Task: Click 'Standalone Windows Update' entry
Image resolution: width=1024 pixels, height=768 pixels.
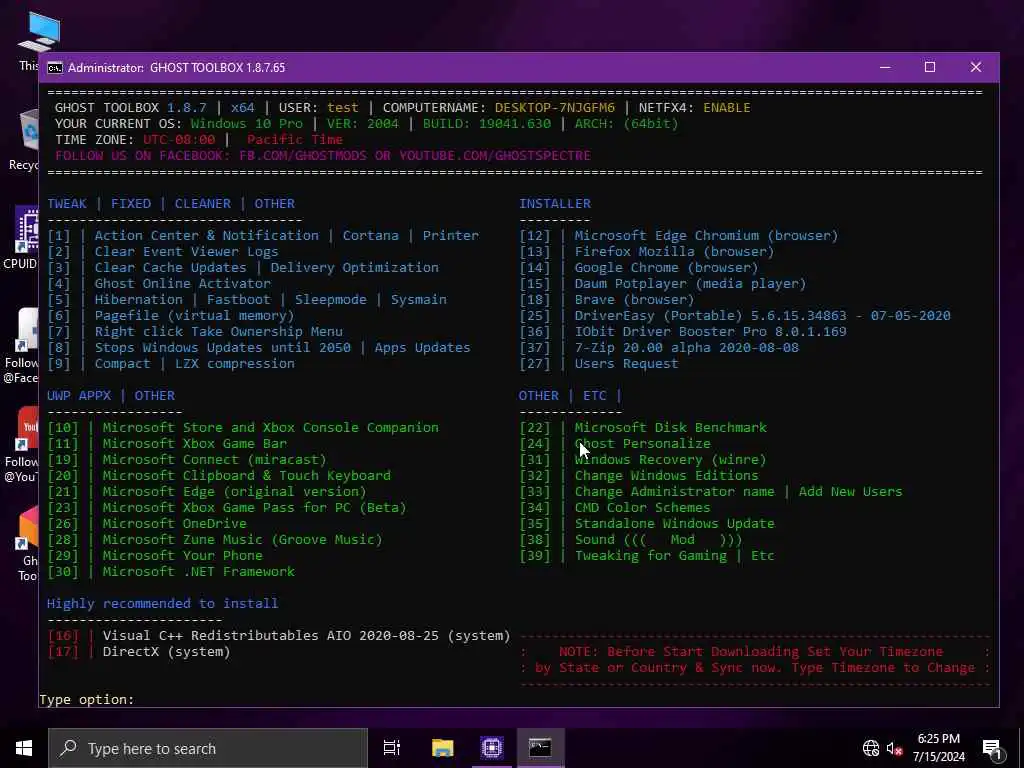Action: 675,524
